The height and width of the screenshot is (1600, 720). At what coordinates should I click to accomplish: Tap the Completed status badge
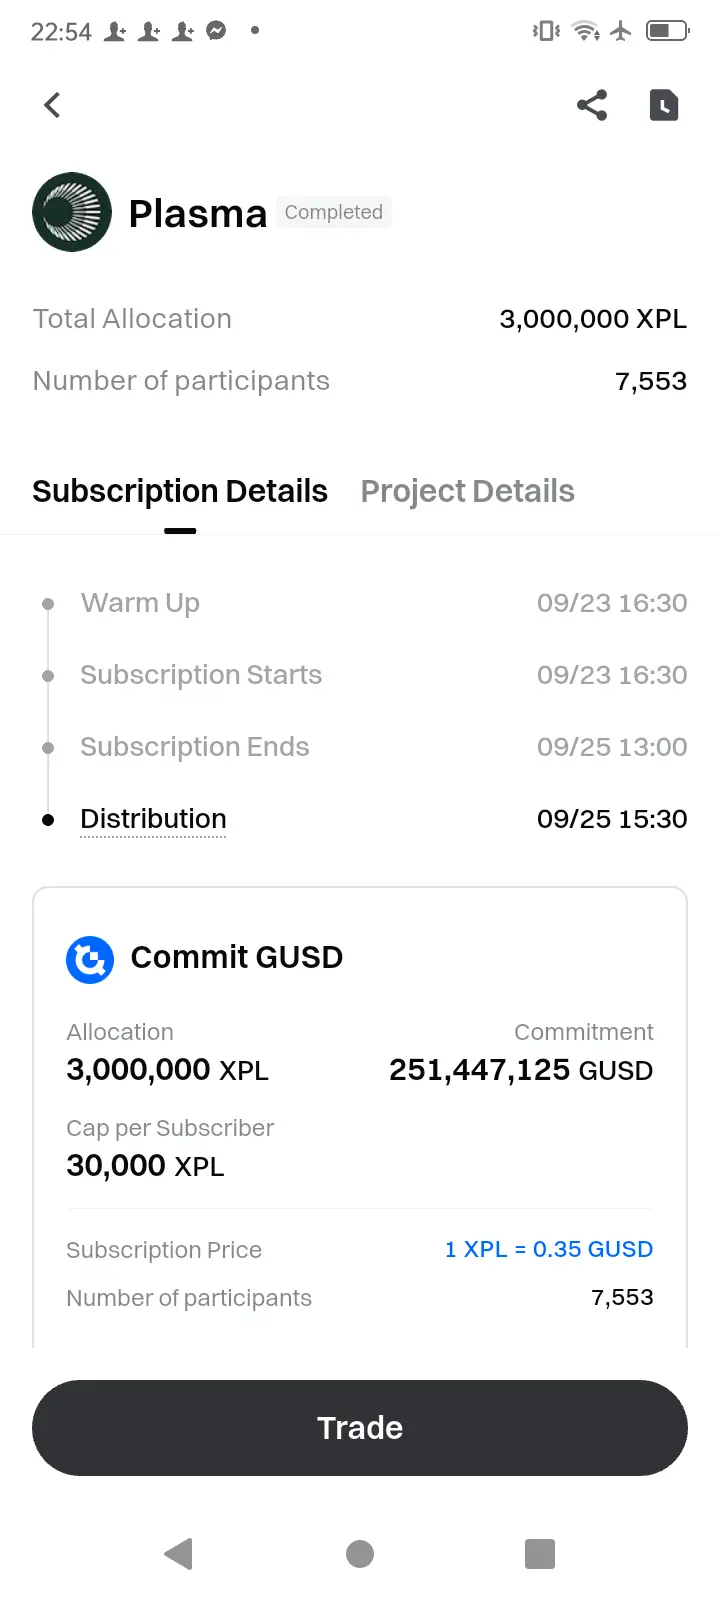coord(334,212)
